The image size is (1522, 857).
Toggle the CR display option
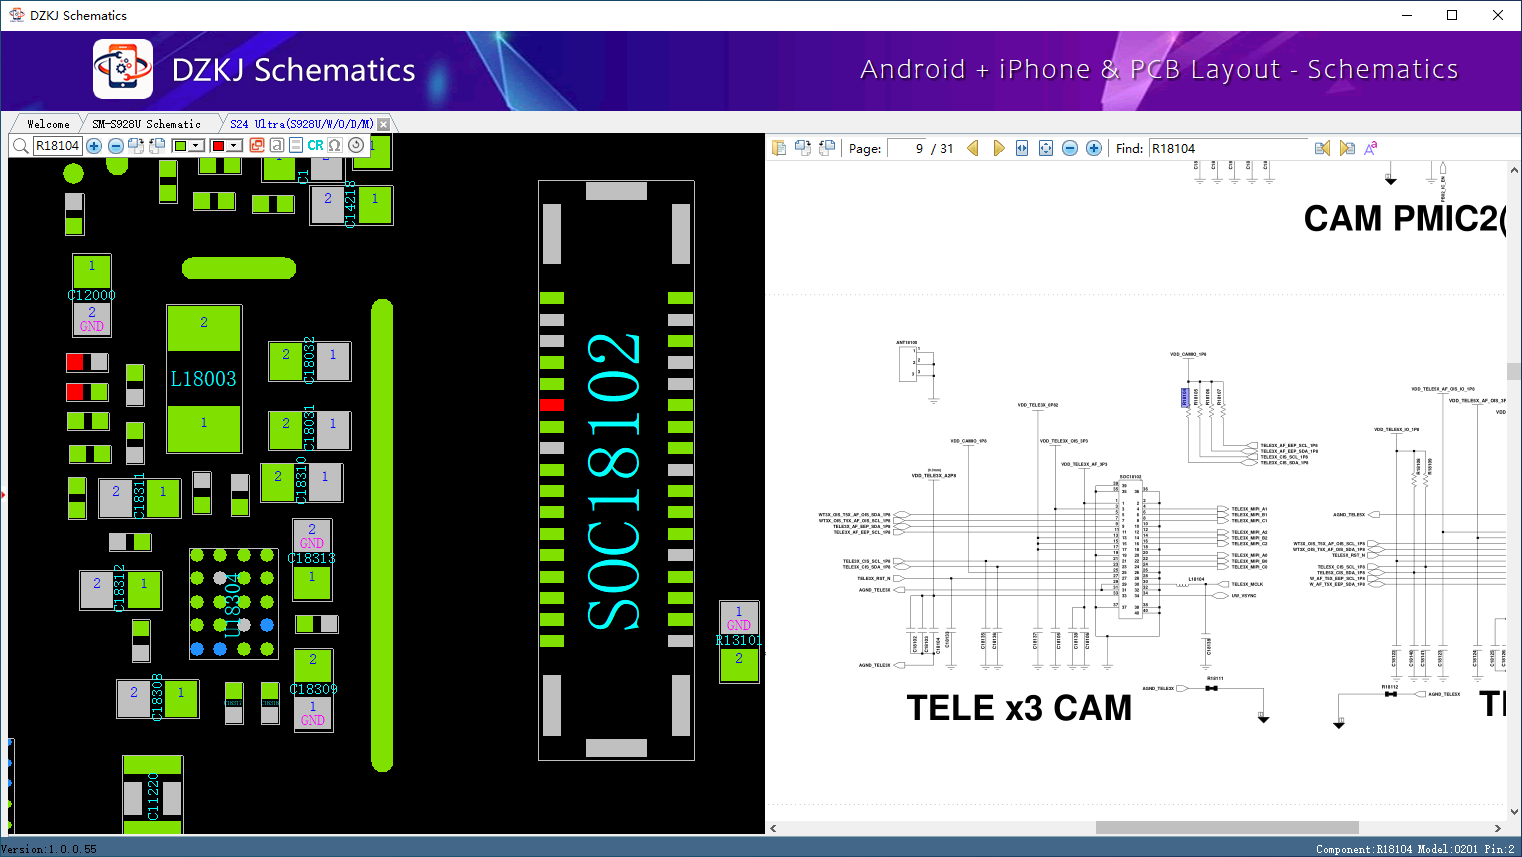pos(315,146)
